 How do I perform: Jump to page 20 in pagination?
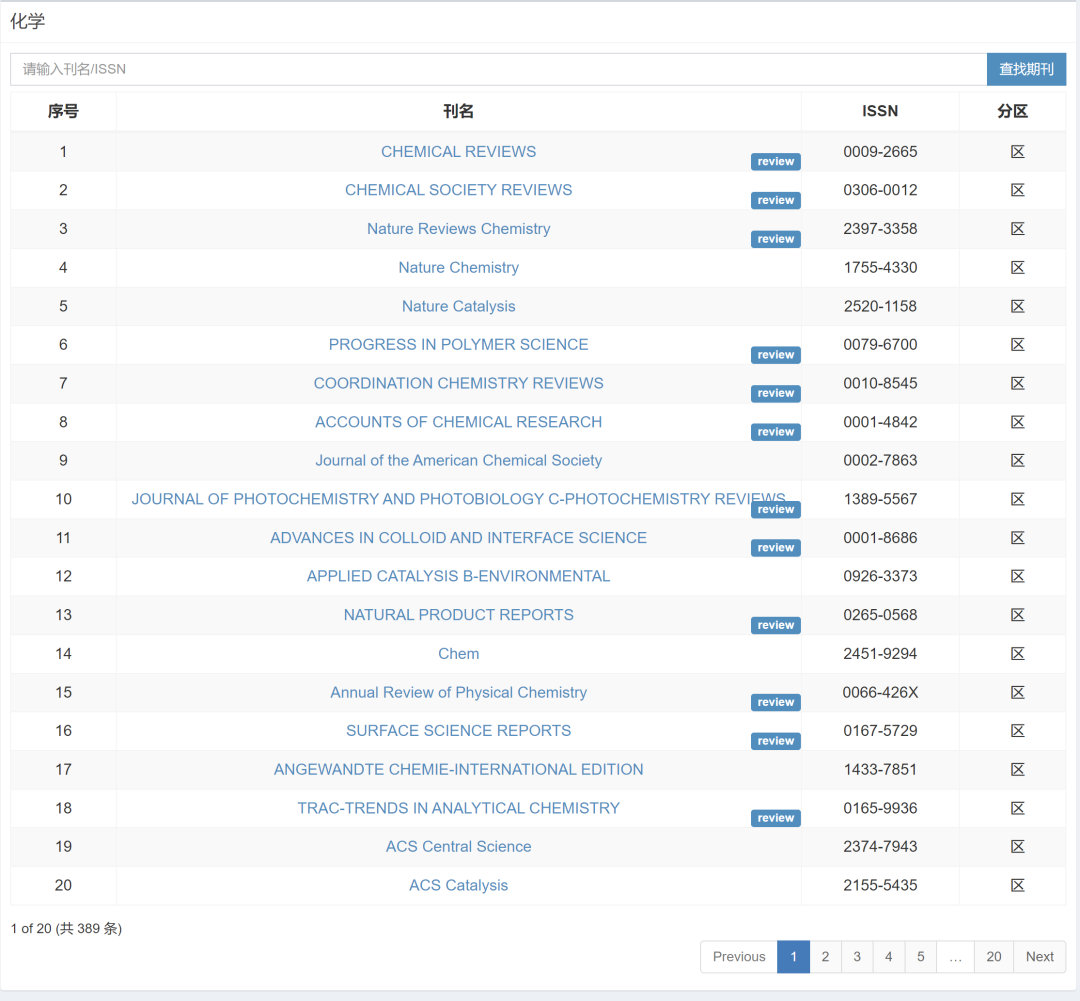coord(993,957)
